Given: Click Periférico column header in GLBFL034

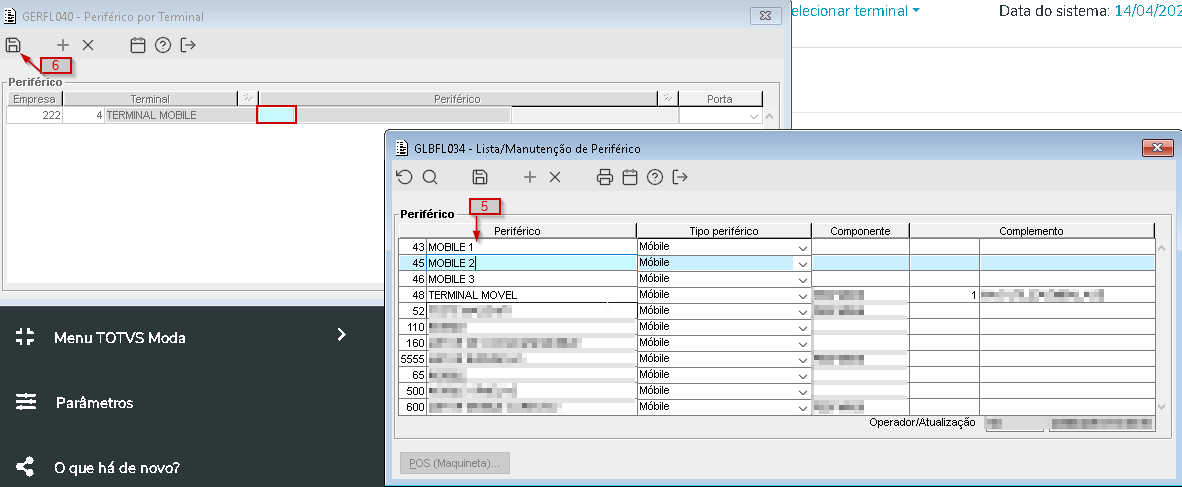Looking at the screenshot, I should 517,231.
